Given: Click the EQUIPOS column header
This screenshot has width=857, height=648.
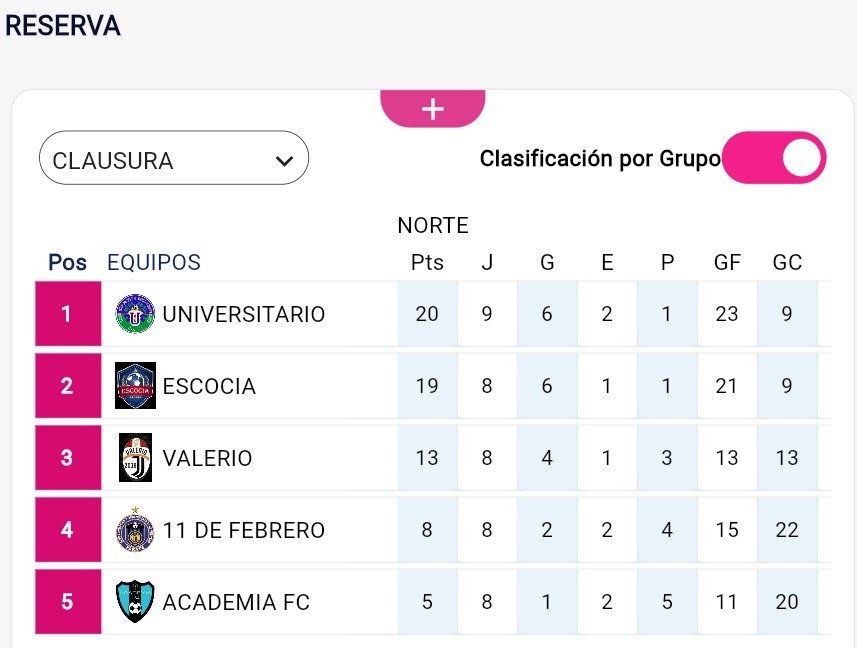Looking at the screenshot, I should click(154, 263).
